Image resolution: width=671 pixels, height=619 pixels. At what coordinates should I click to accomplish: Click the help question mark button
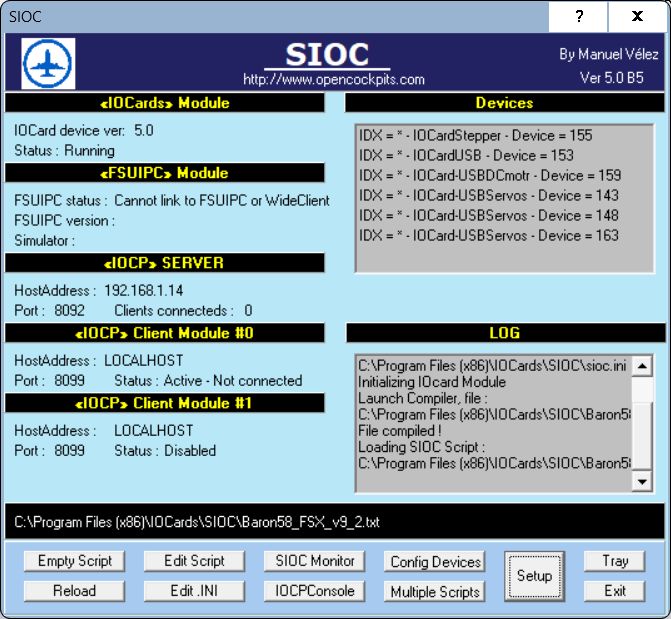point(578,17)
